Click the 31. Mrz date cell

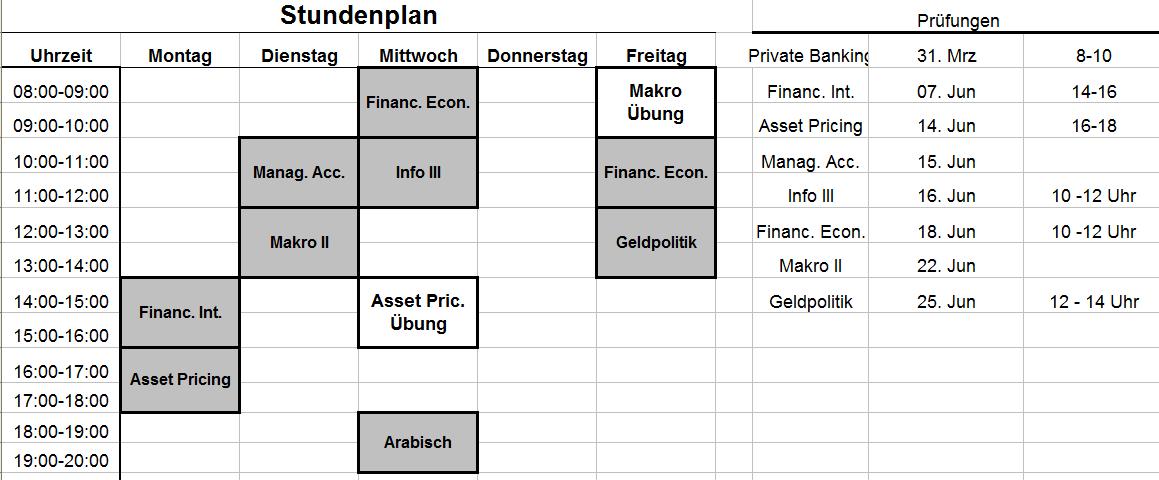(x=946, y=56)
